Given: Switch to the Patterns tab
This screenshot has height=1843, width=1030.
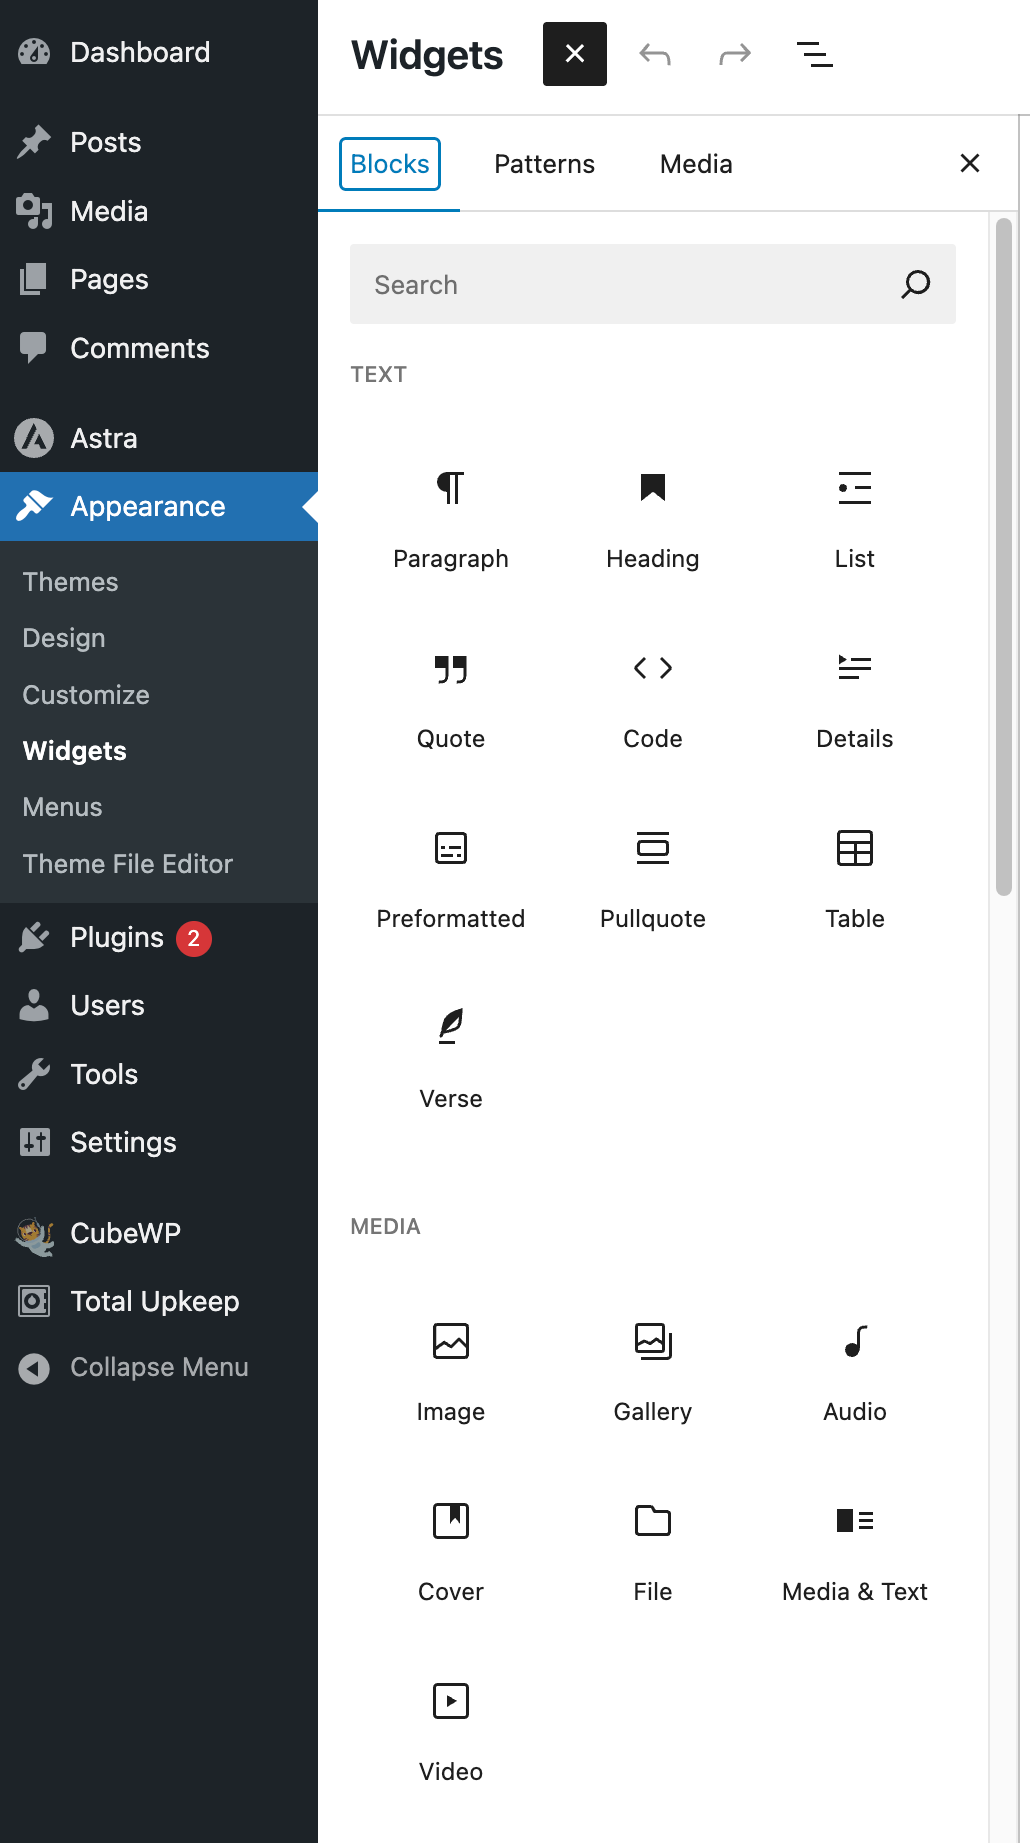Looking at the screenshot, I should pos(544,163).
